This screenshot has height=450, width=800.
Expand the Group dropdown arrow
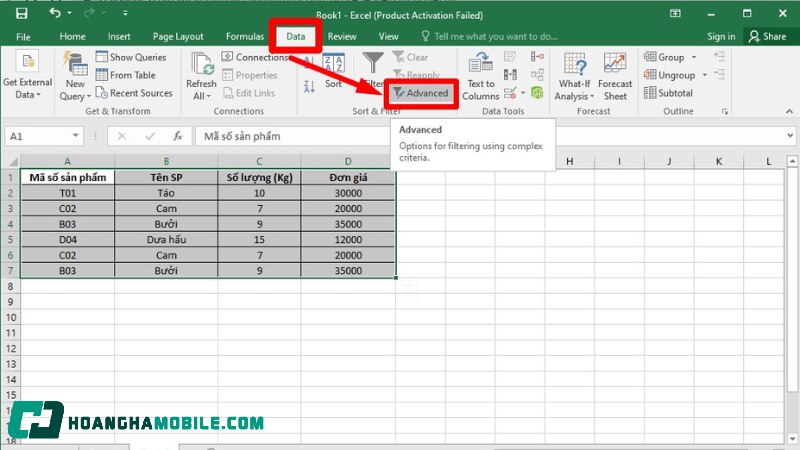(x=694, y=57)
